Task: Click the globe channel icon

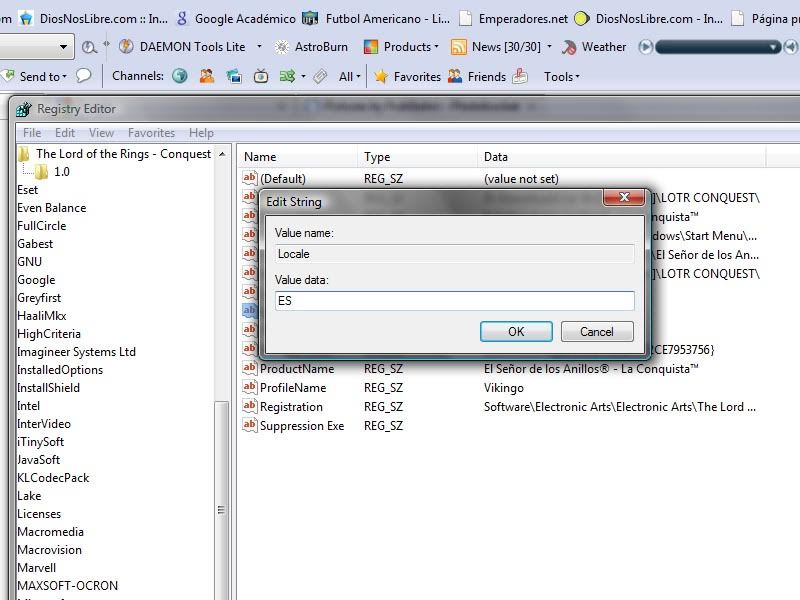Action: coord(180,76)
